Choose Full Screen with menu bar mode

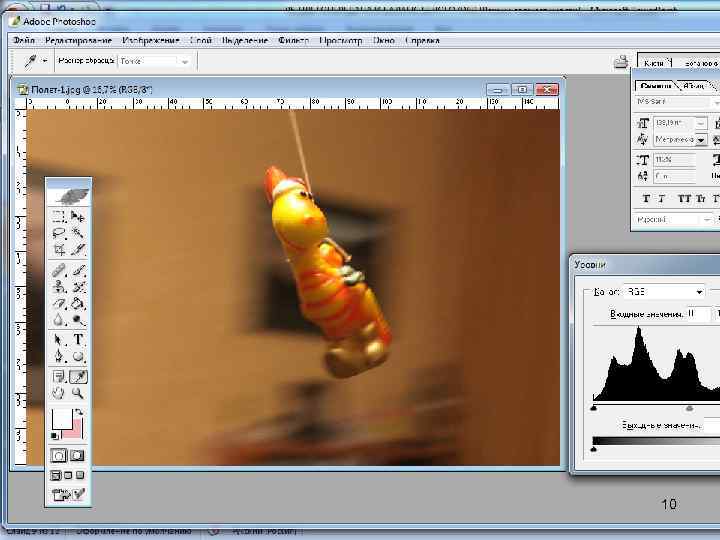(68, 475)
